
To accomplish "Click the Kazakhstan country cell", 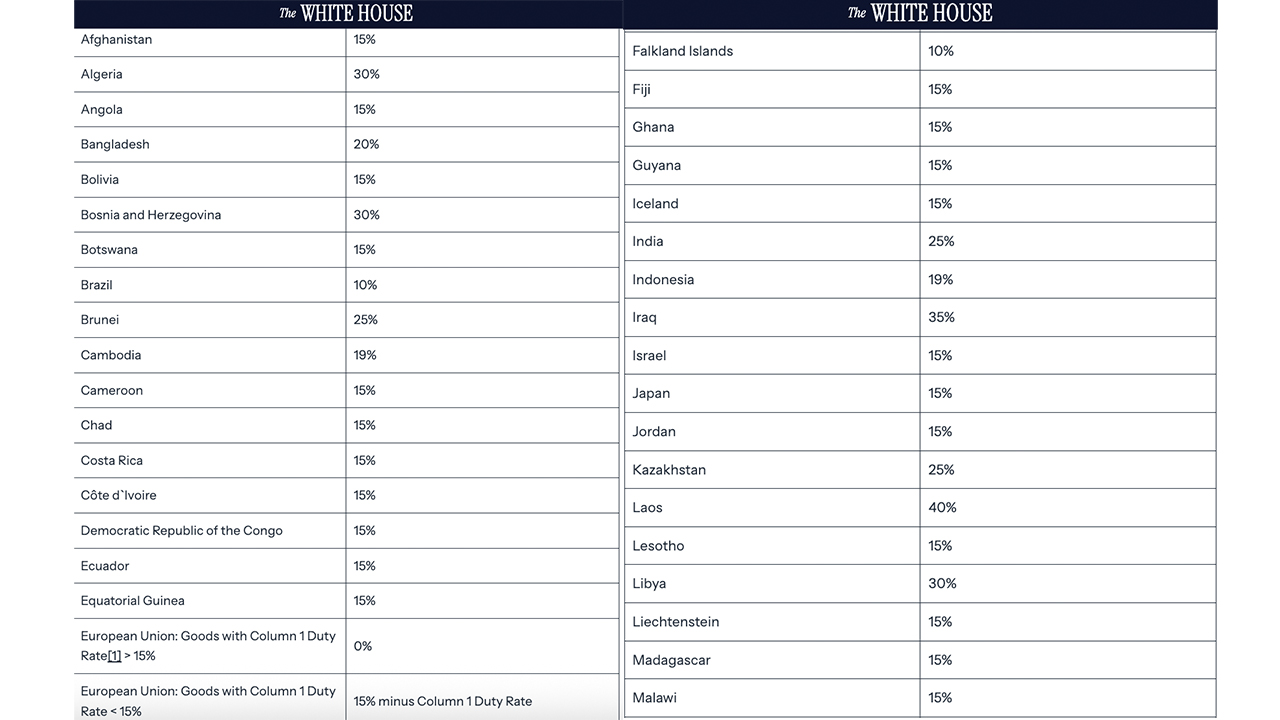I will pyautogui.click(x=669, y=470).
